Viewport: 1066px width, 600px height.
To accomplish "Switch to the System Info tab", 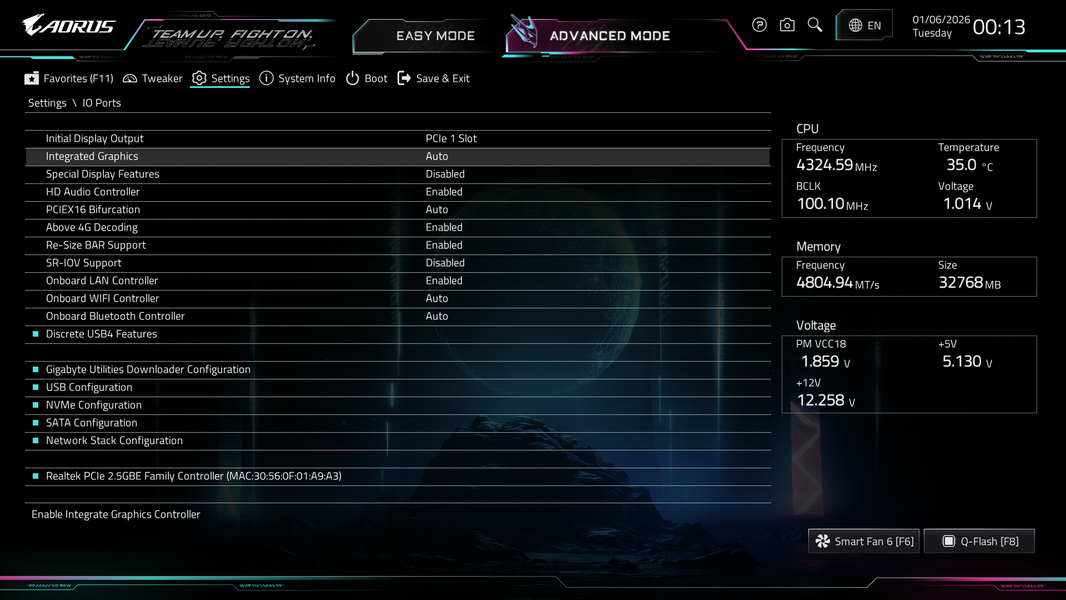I will click(x=298, y=78).
